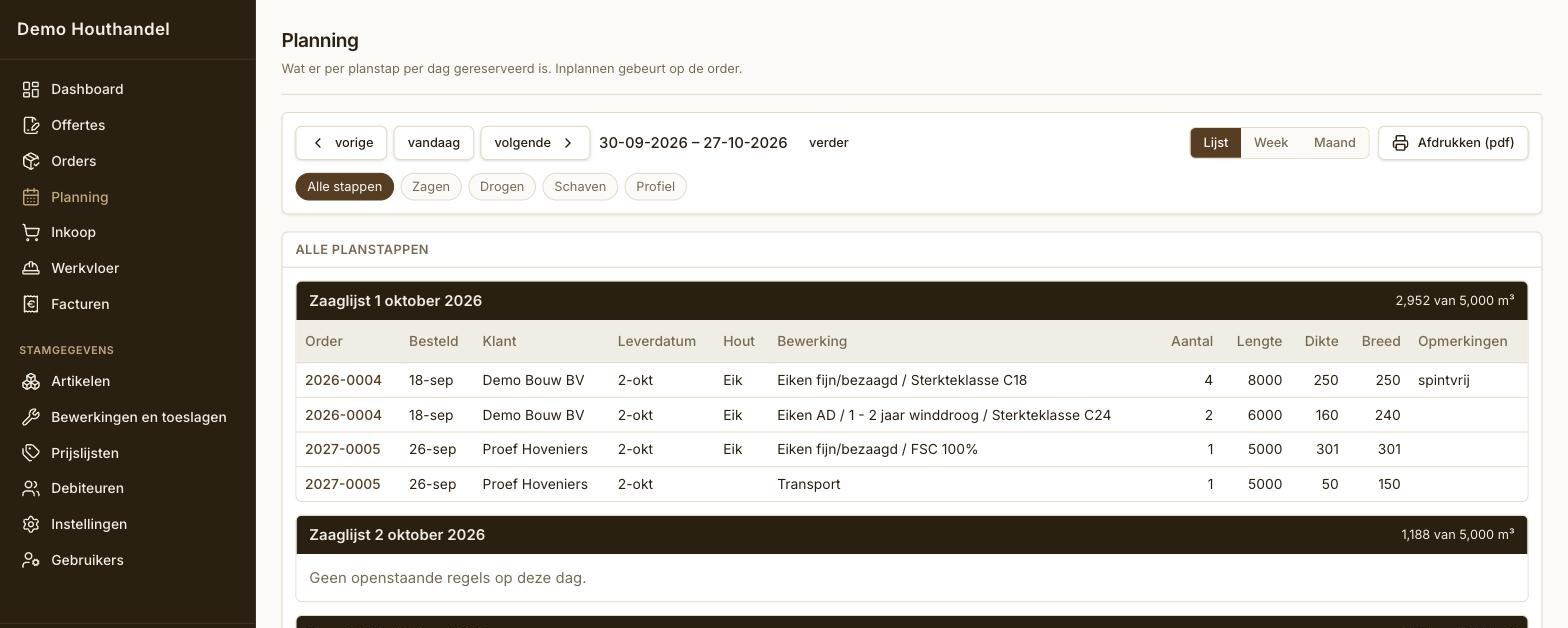Click Proef Hoveniers in Transport row
The width and height of the screenshot is (1568, 628).
535,484
